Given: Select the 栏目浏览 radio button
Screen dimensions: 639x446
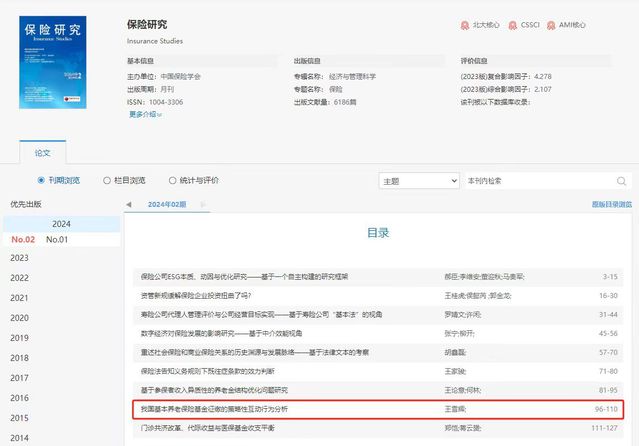Looking at the screenshot, I should pyautogui.click(x=107, y=181).
